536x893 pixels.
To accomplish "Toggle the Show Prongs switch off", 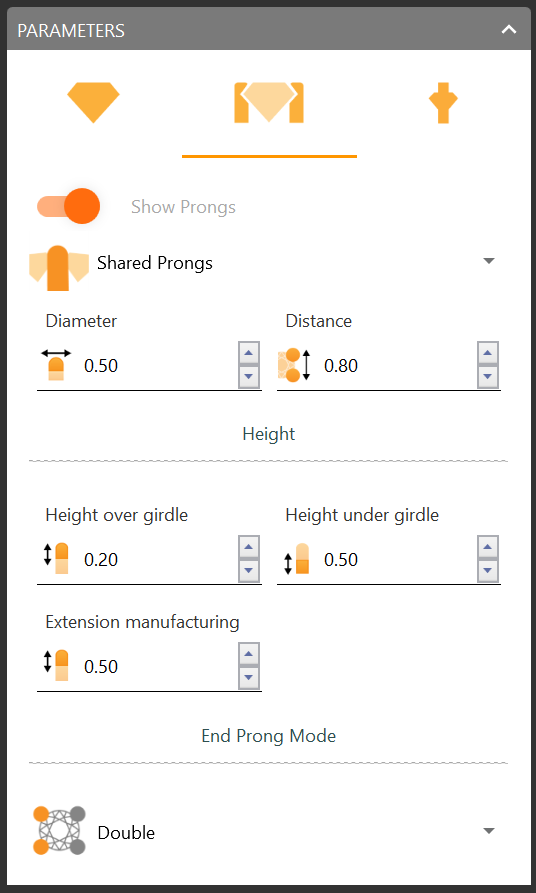I will (69, 206).
